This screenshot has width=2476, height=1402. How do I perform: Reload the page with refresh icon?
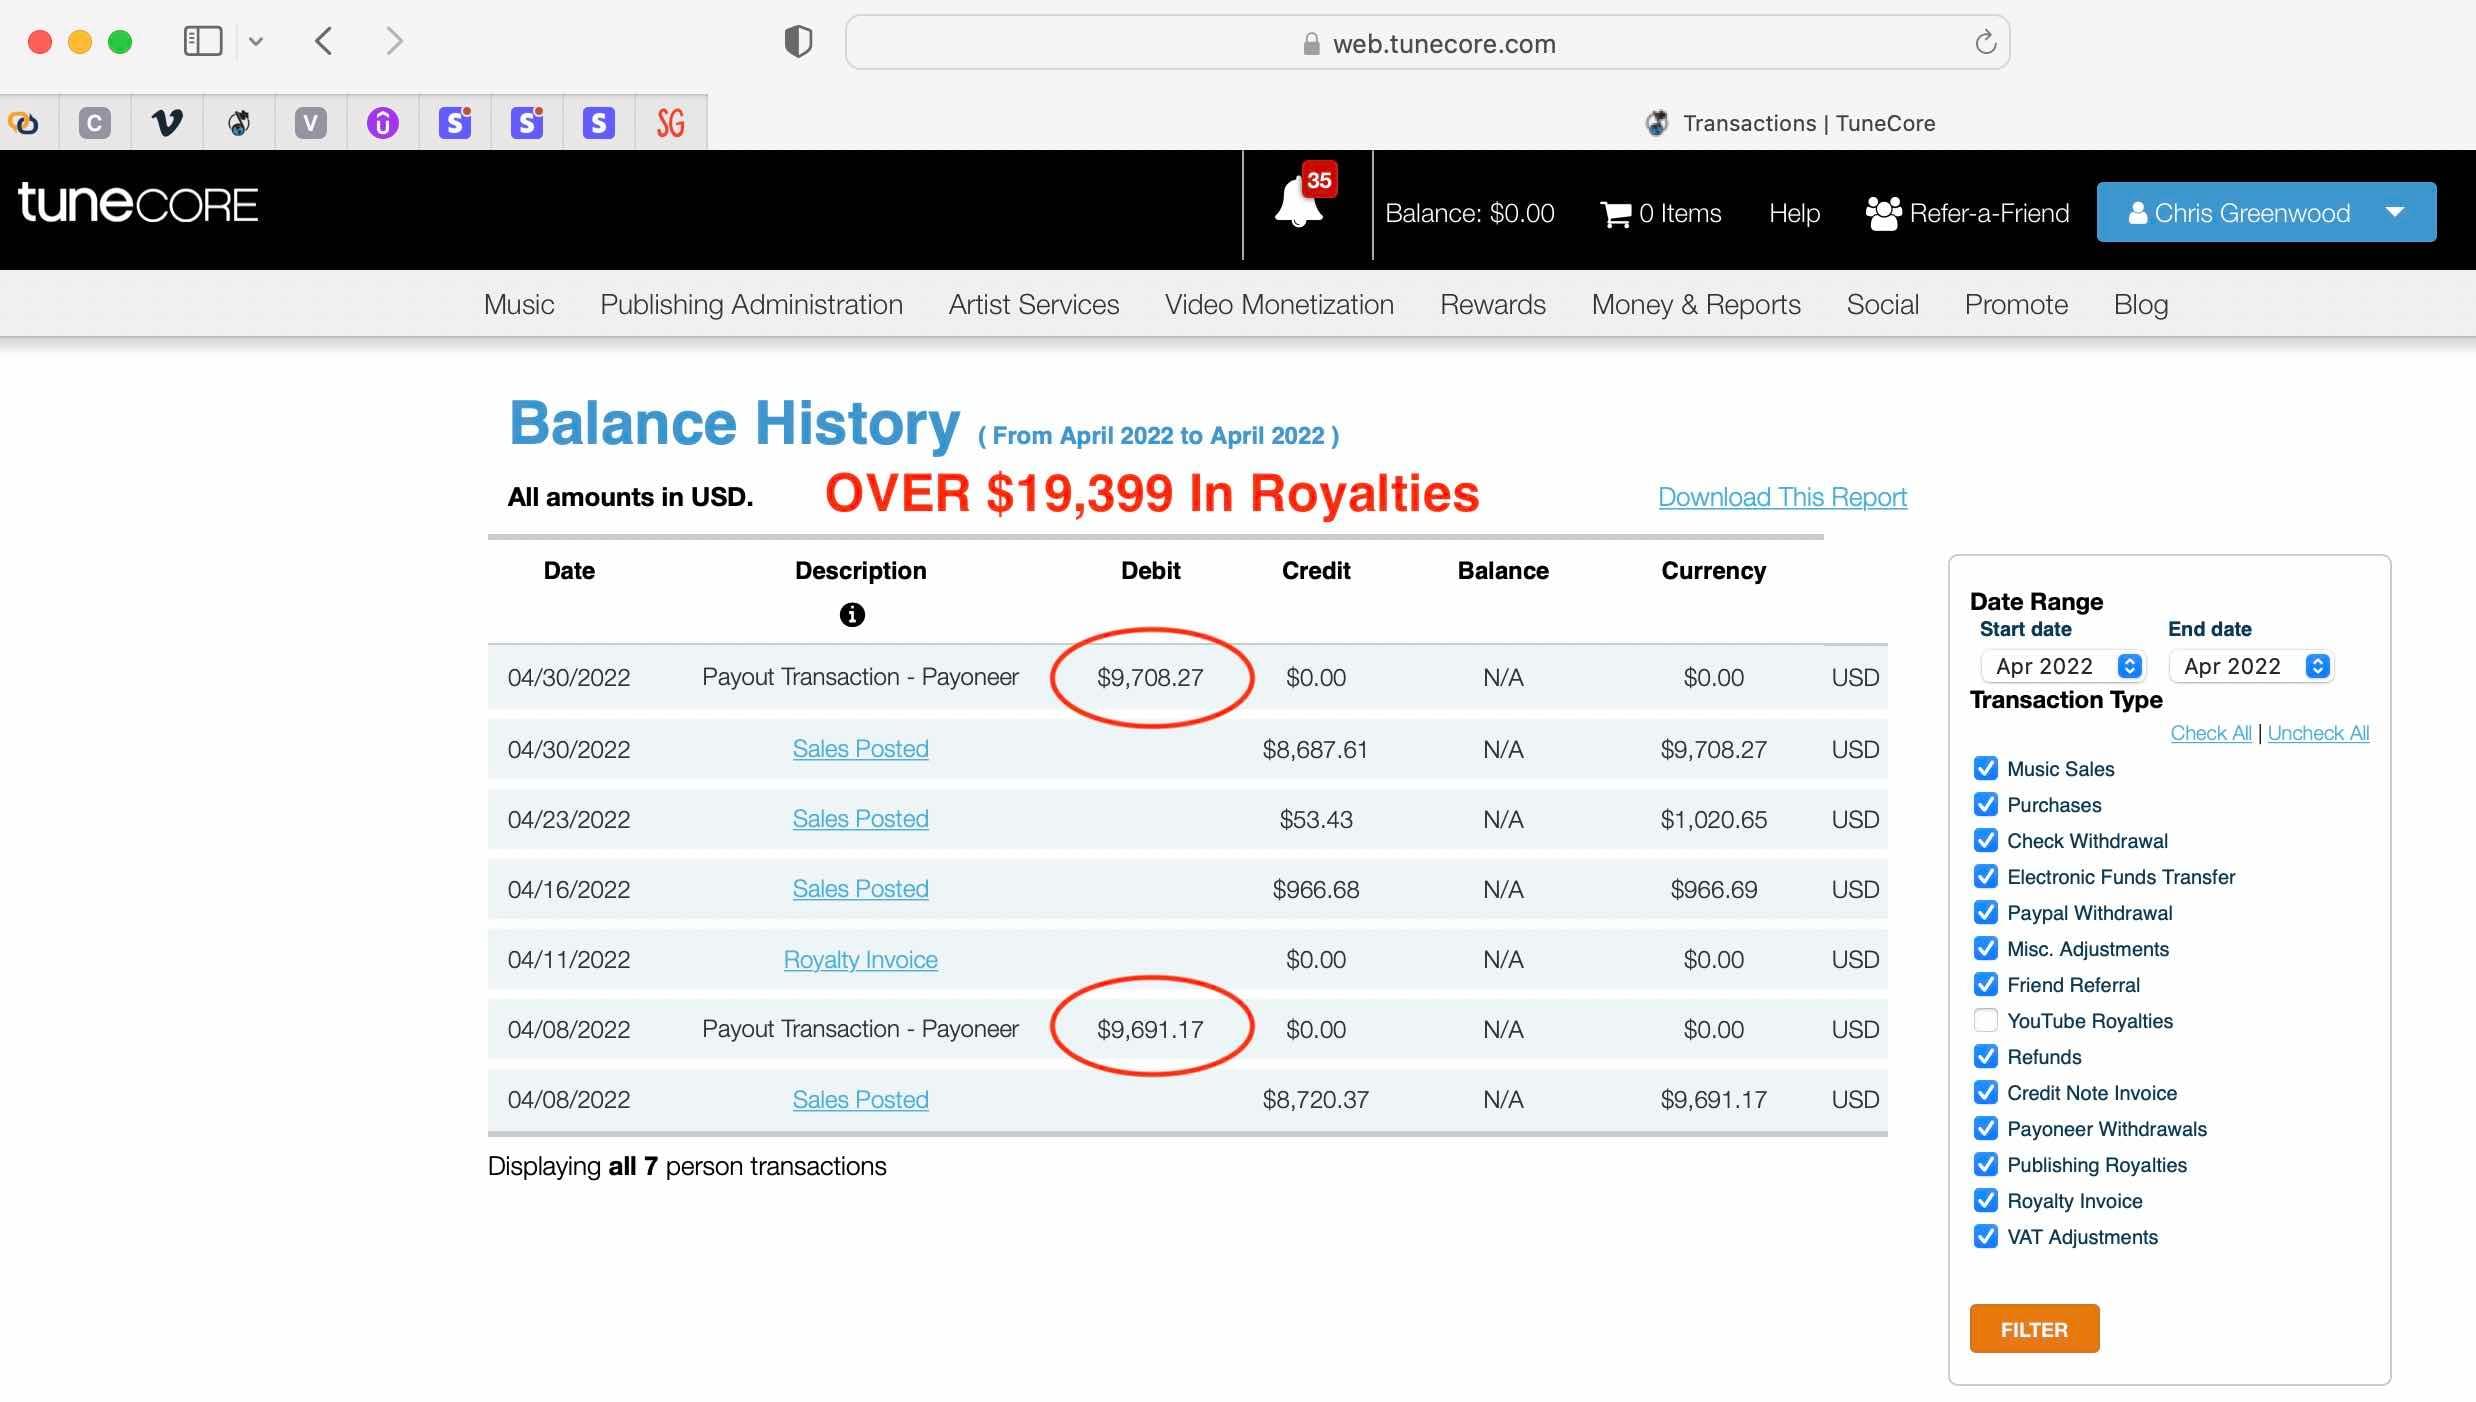click(1985, 42)
